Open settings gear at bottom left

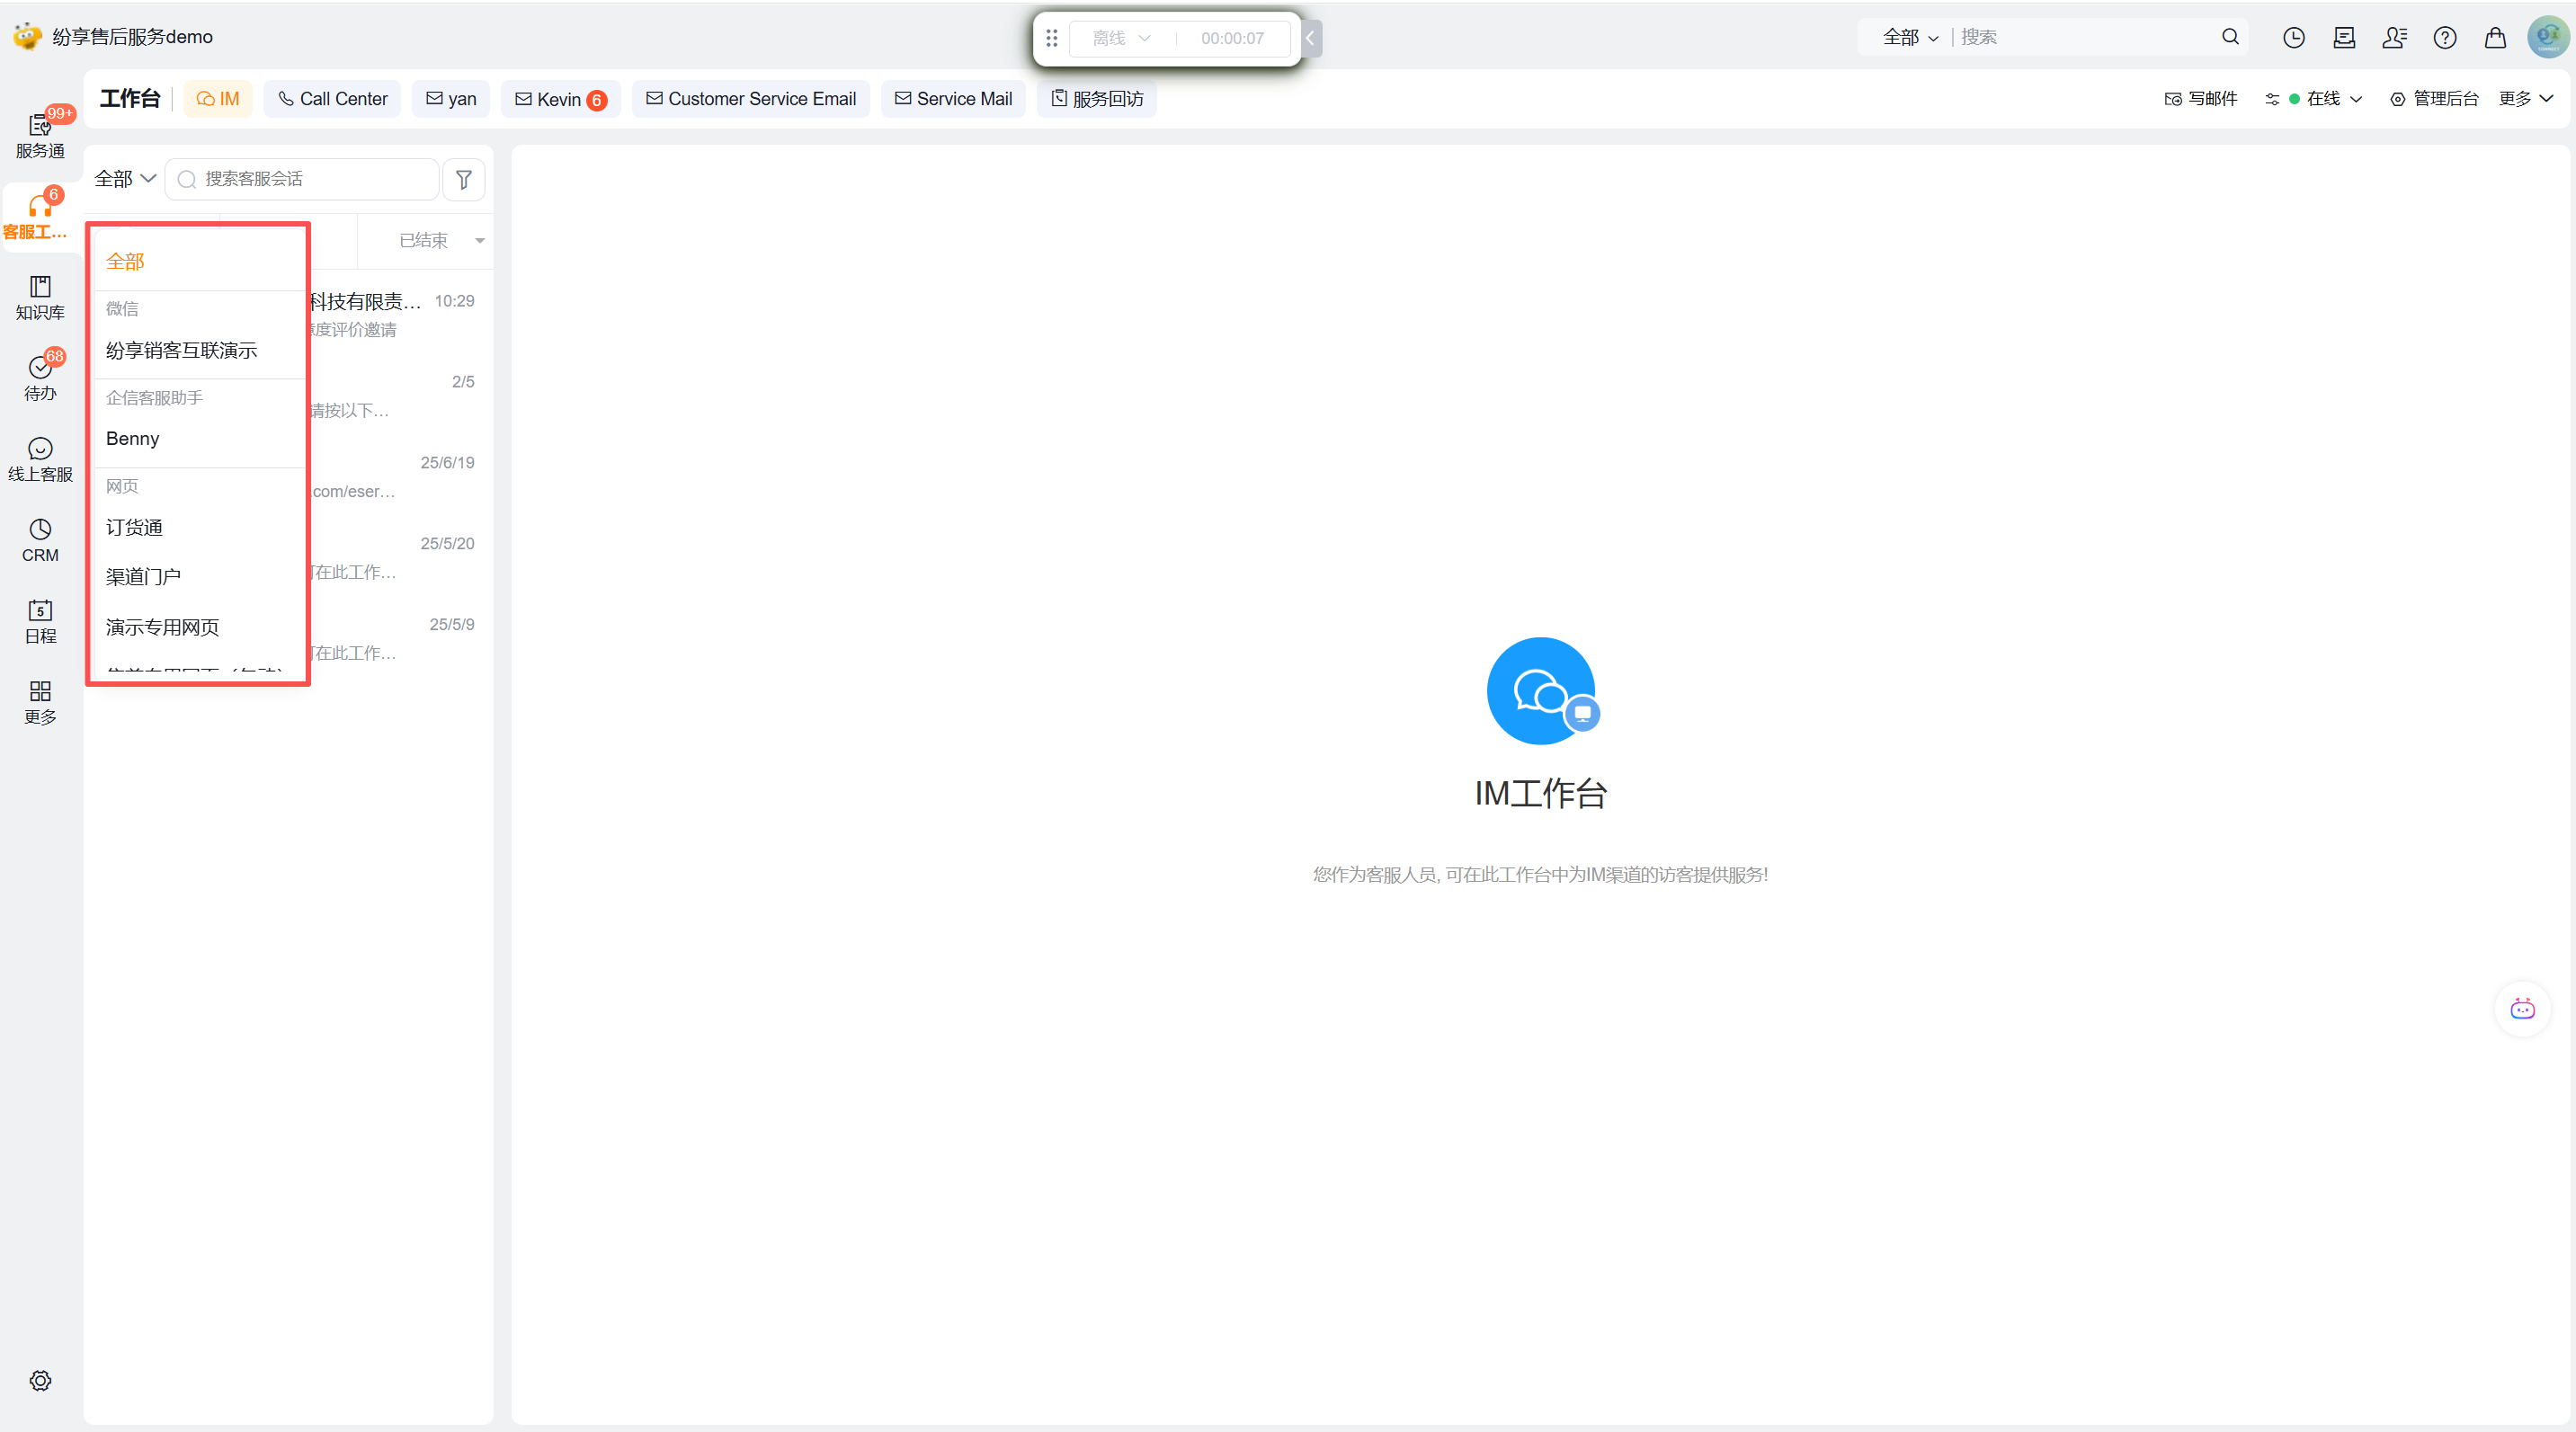click(40, 1379)
